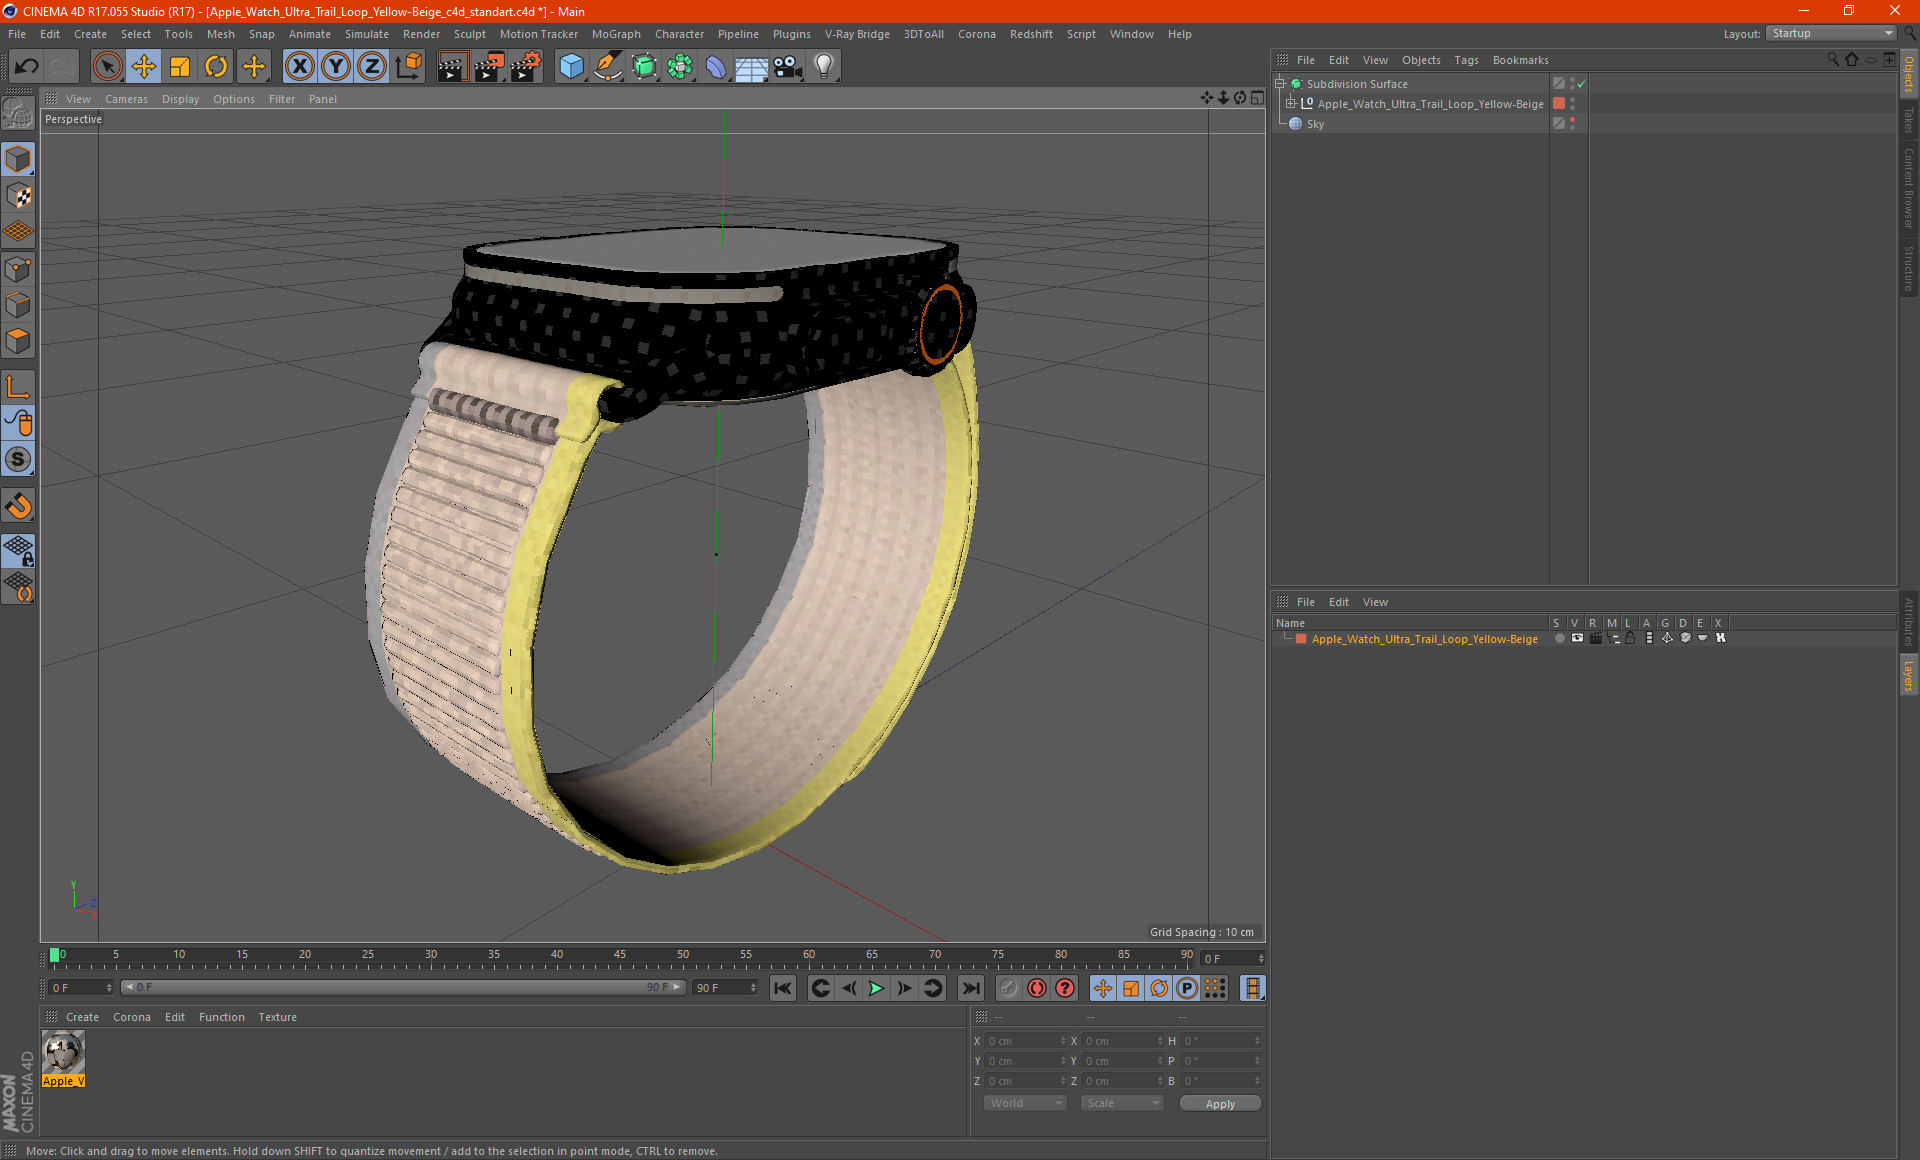This screenshot has width=1920, height=1160.
Task: Open the Cameras viewport menu
Action: click(126, 99)
